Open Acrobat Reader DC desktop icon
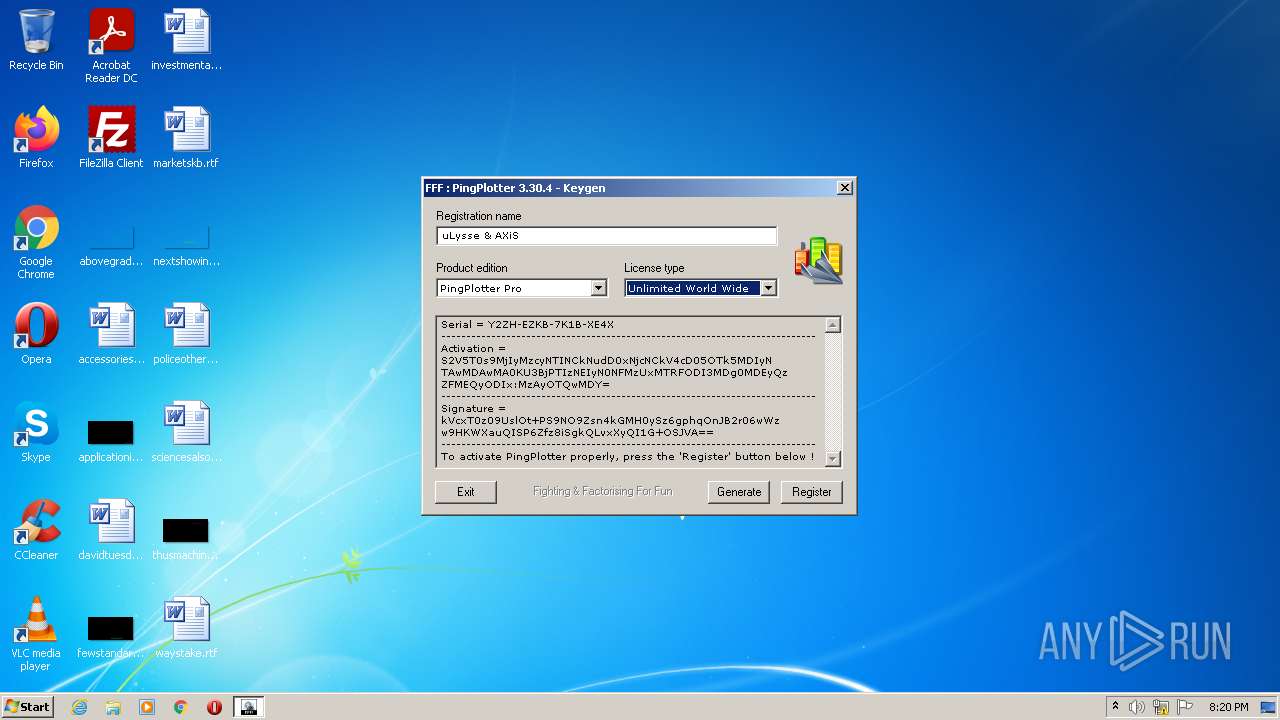This screenshot has width=1280, height=720. tap(111, 45)
